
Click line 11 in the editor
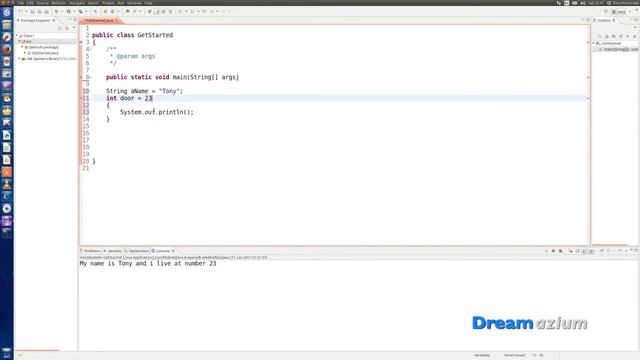pos(339,98)
